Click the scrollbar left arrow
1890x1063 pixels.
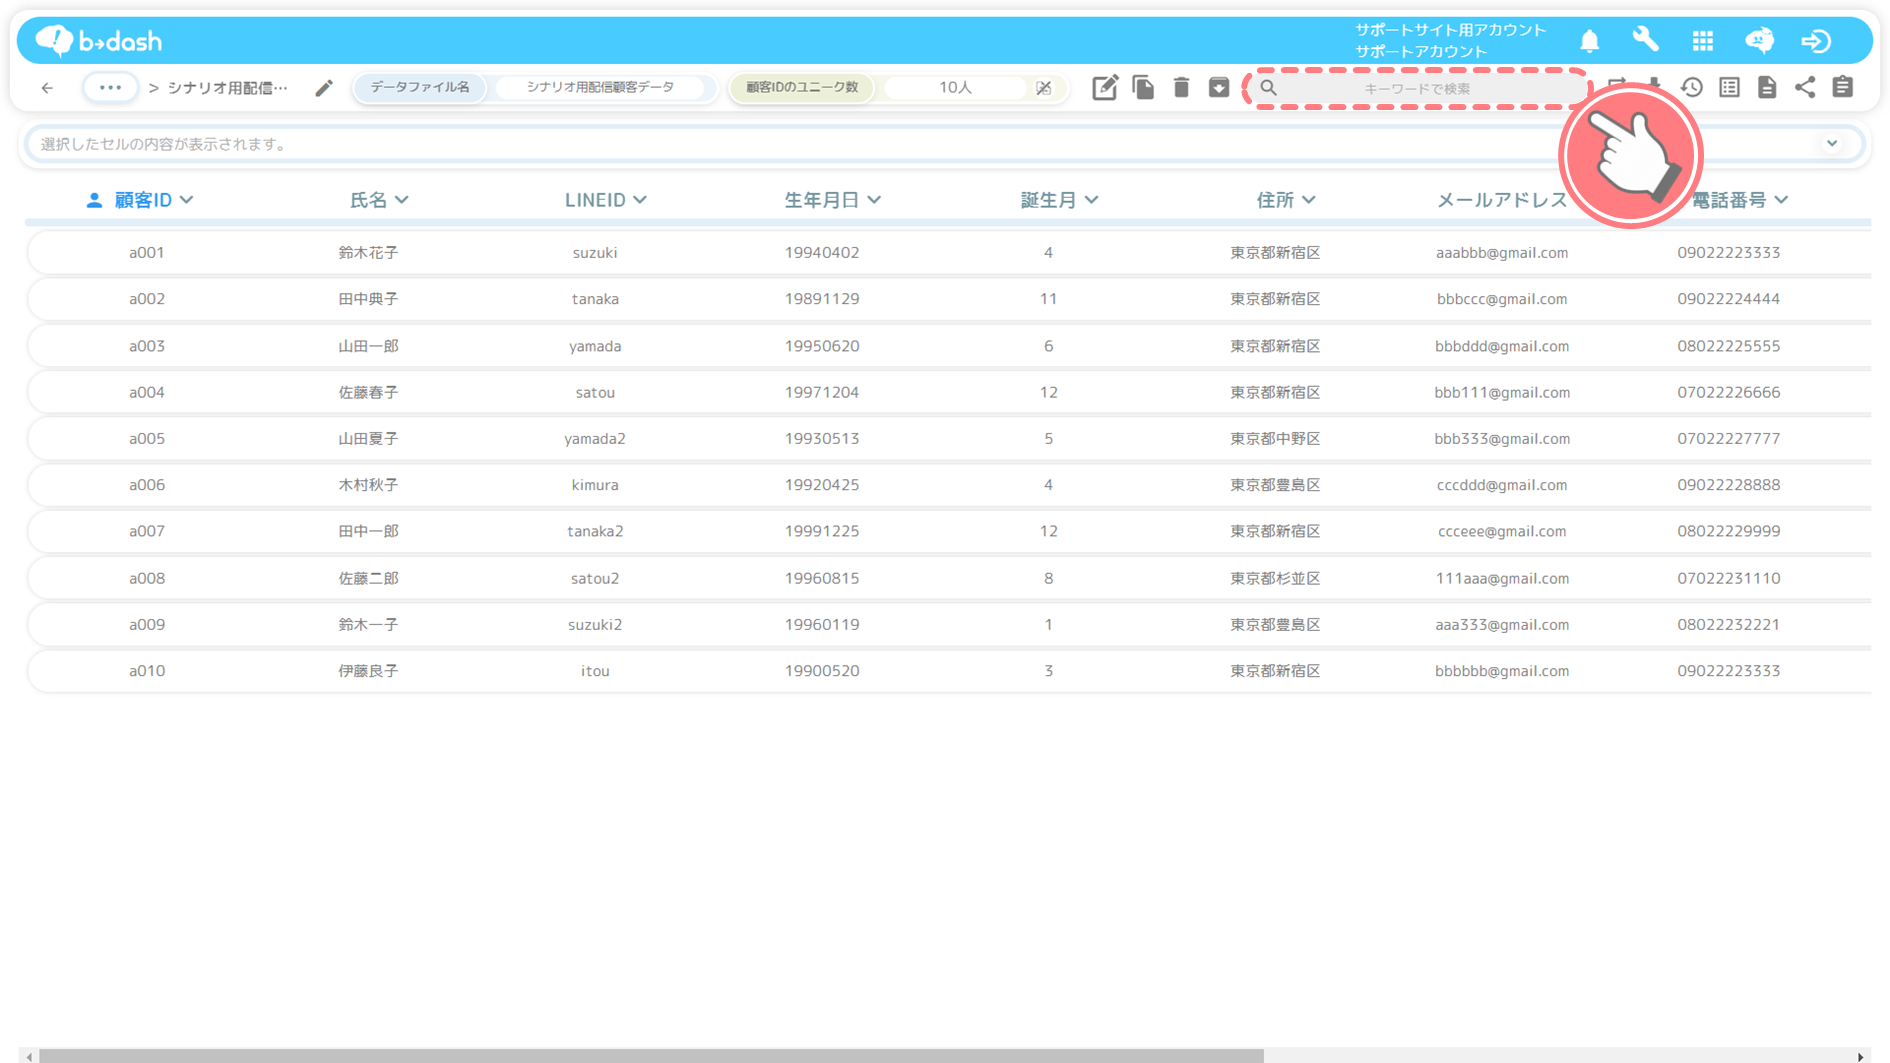click(x=29, y=1057)
